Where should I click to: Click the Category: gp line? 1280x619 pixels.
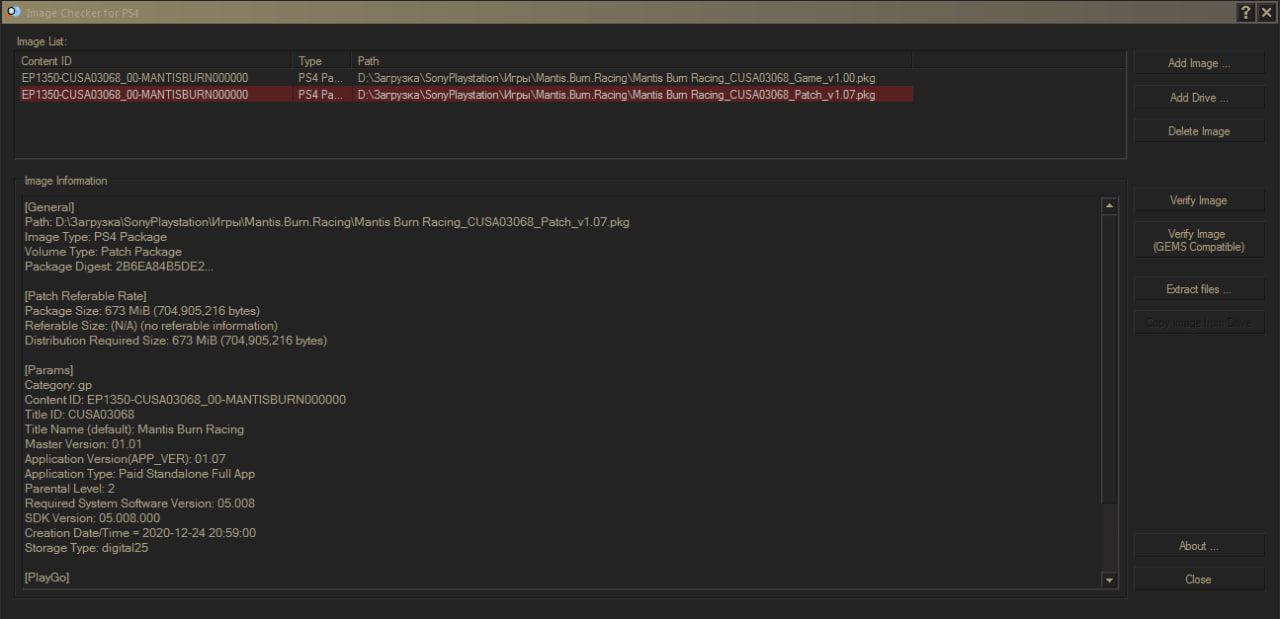pyautogui.click(x=58, y=385)
